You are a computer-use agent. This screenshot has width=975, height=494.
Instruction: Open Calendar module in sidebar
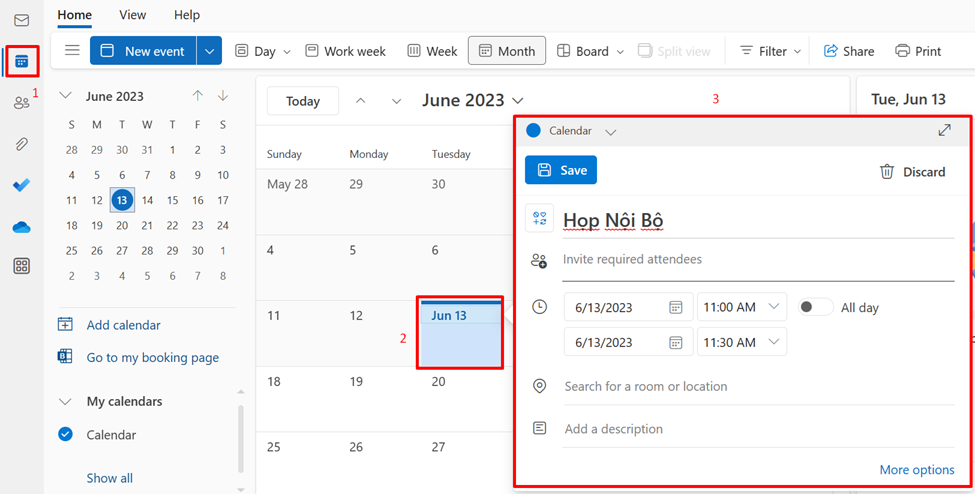[x=22, y=62]
